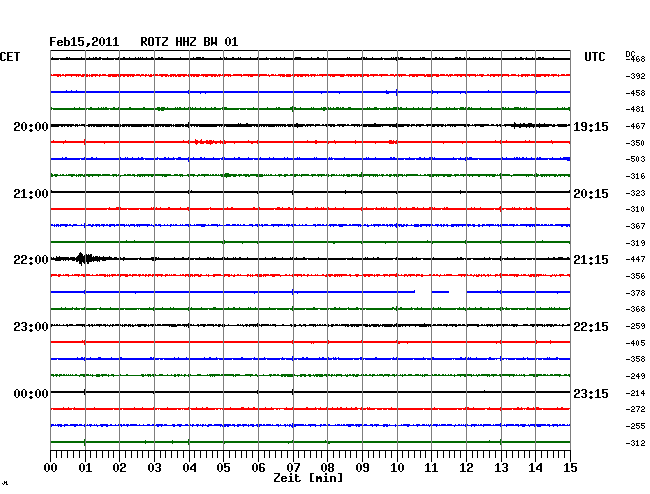
Task: Click the 22:15 UTC time label
Action: tap(591, 327)
